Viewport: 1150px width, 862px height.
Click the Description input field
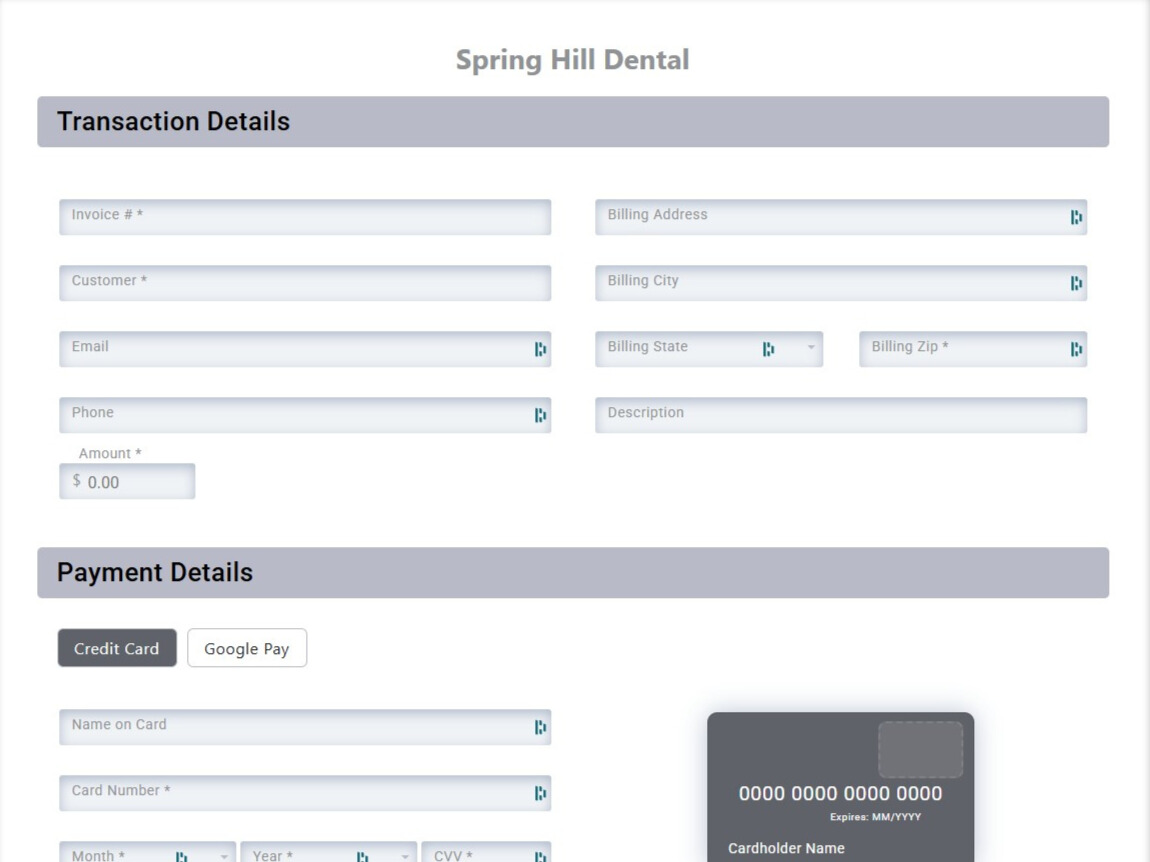click(840, 414)
